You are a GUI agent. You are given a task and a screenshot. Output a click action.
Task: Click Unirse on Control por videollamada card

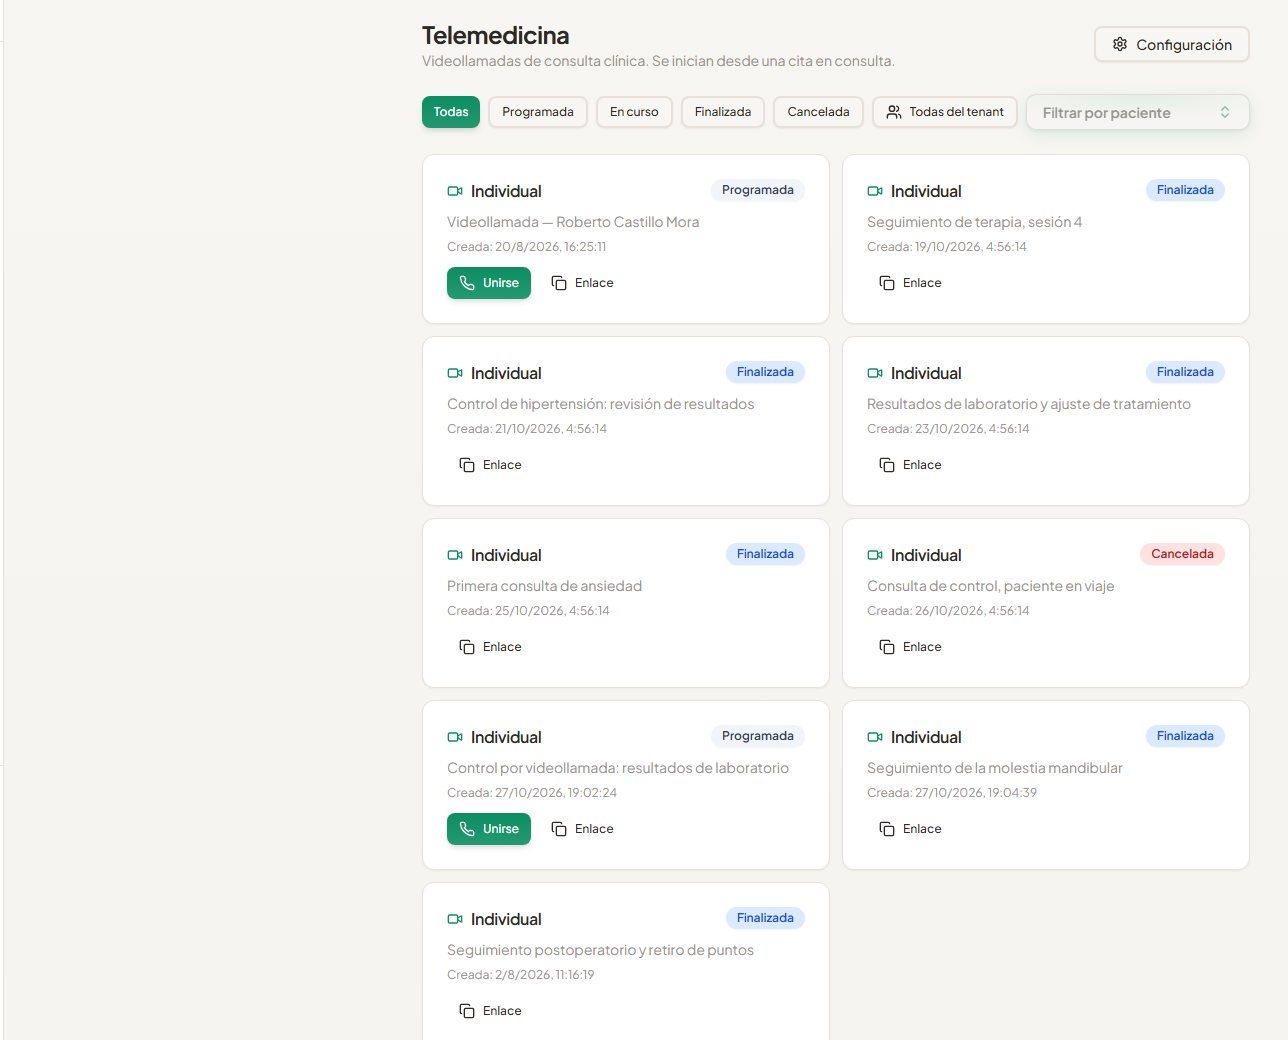(489, 829)
